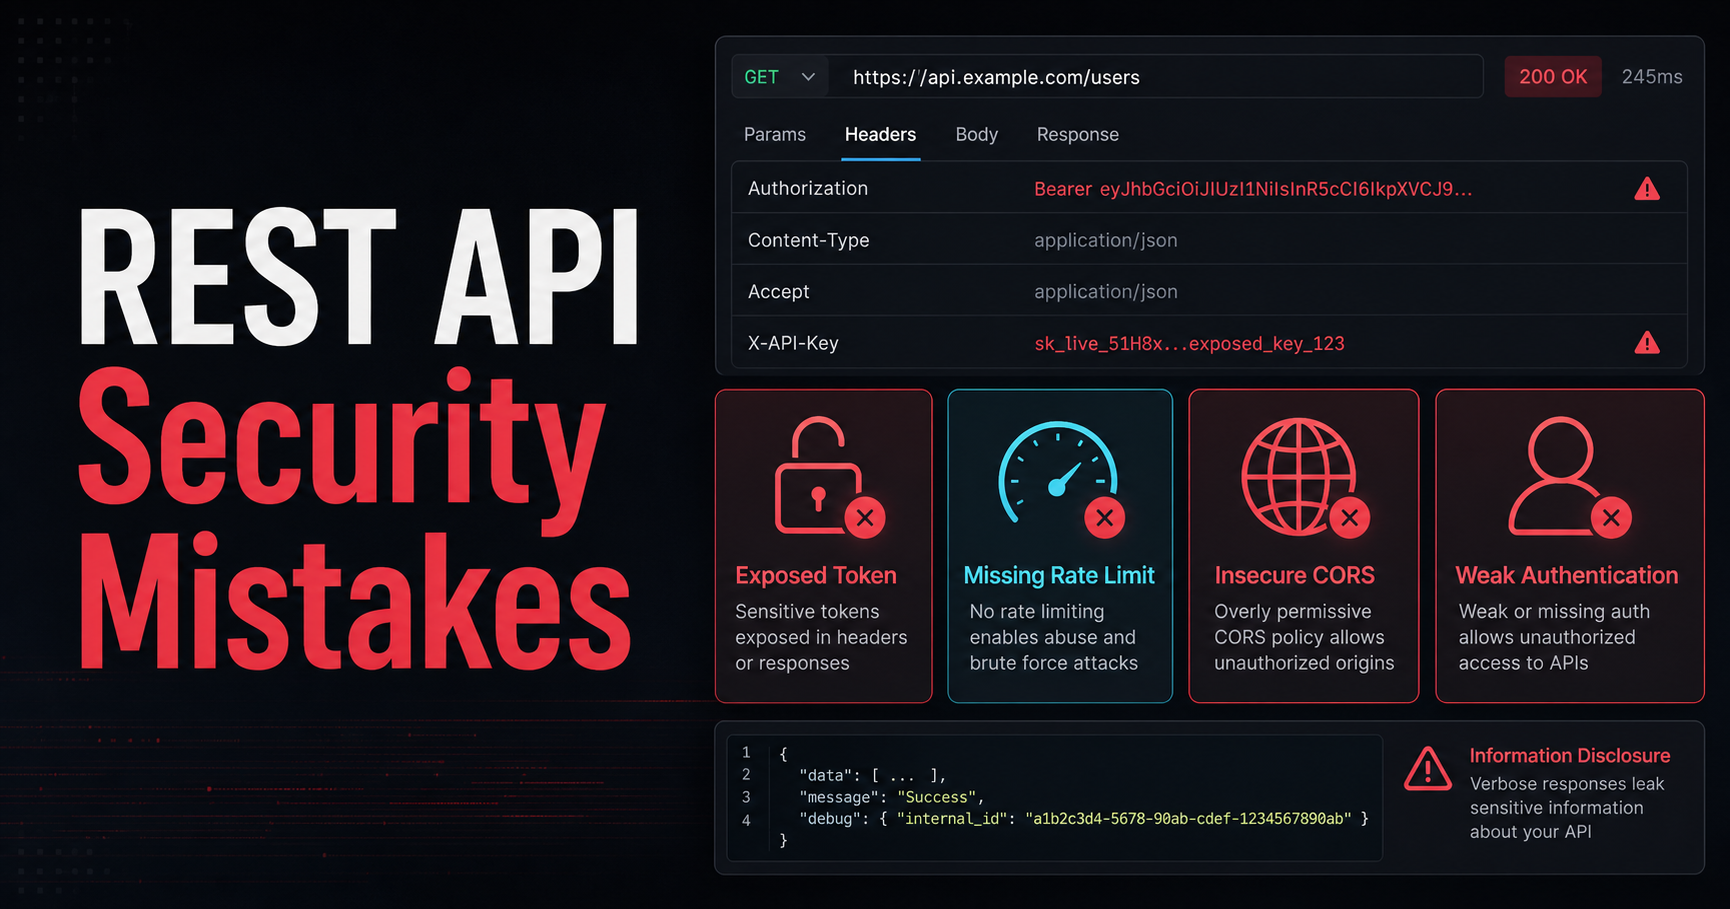The width and height of the screenshot is (1730, 909).
Task: Click the "message": "Success" JSON line
Action: click(x=892, y=797)
